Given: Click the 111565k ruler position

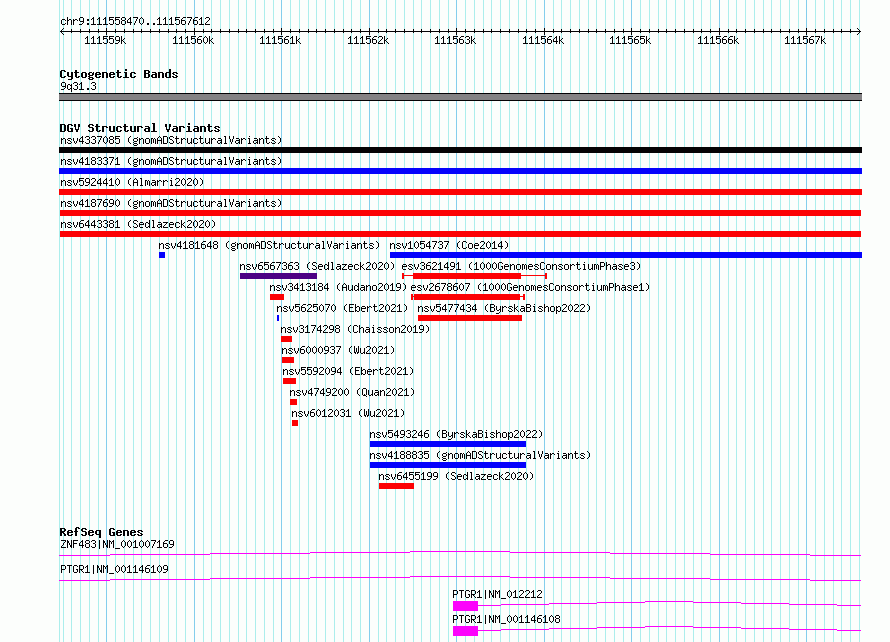Looking at the screenshot, I should (630, 40).
